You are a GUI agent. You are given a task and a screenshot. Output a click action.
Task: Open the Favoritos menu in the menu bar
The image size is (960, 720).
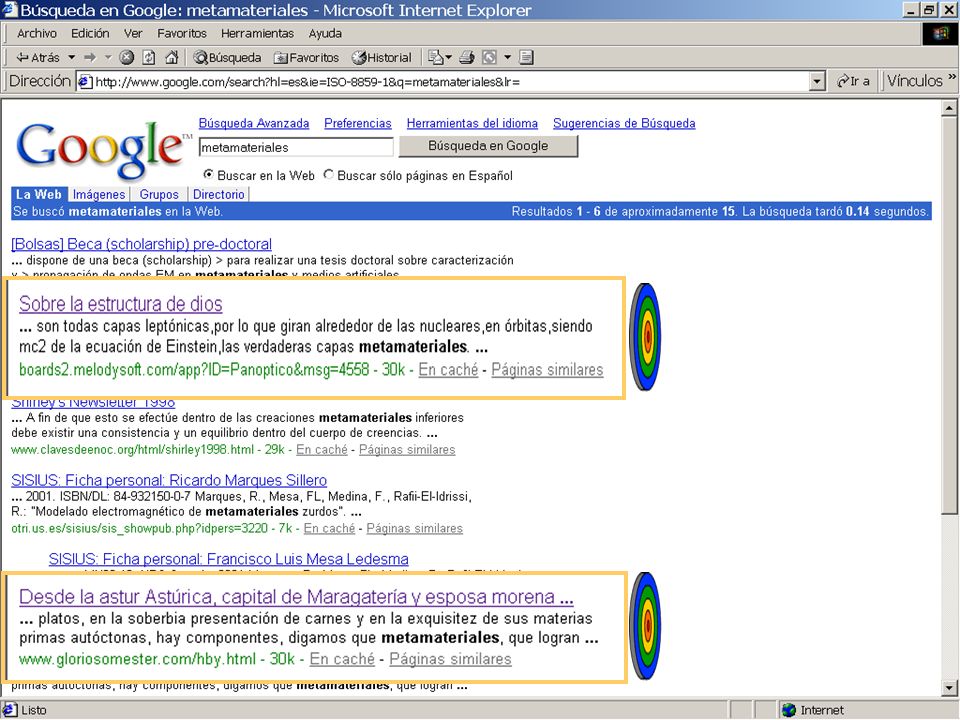point(182,34)
